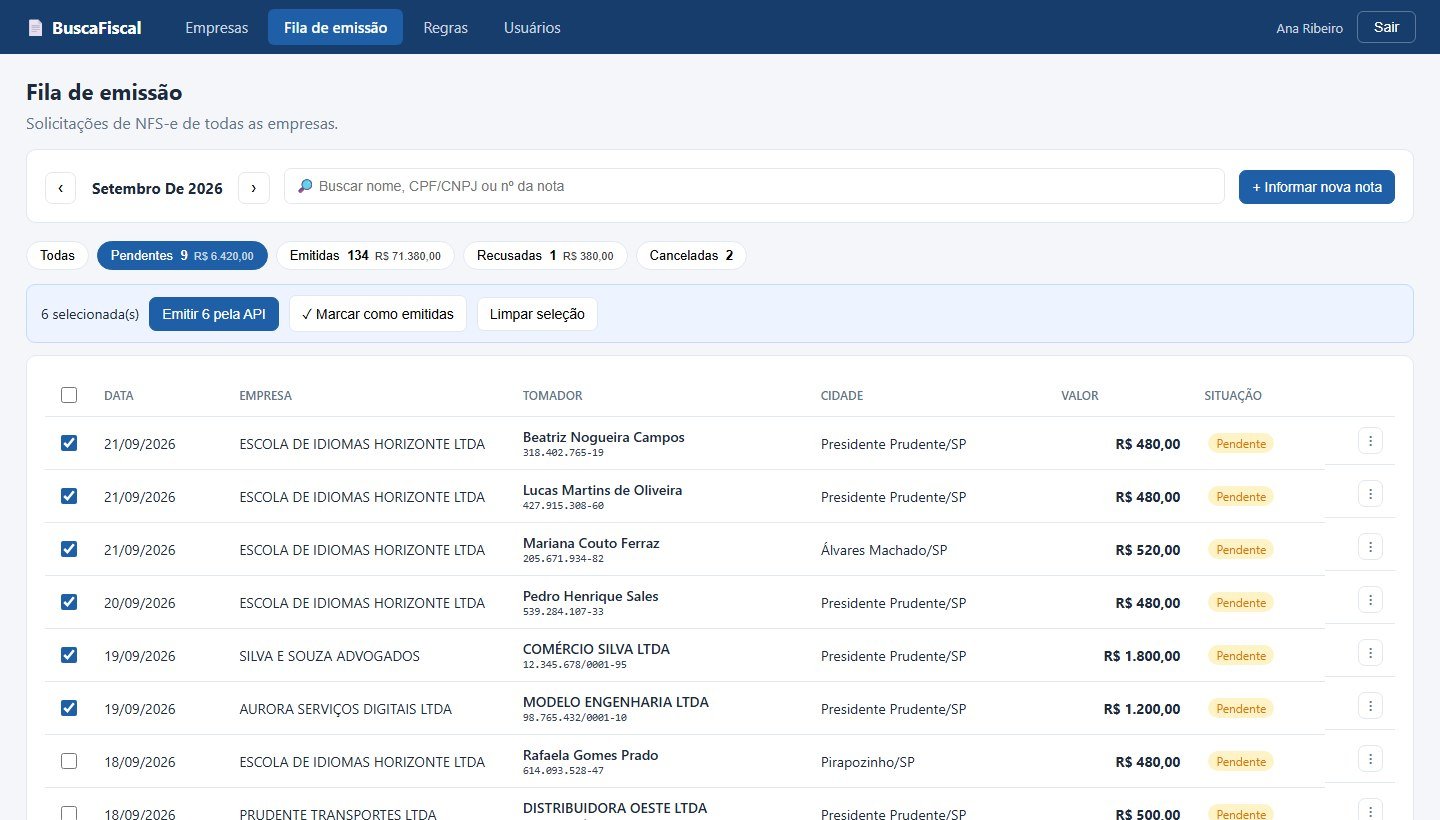Open row actions for MODELO ENGENHARIA LTDA
This screenshot has height=820, width=1440.
pyautogui.click(x=1370, y=705)
